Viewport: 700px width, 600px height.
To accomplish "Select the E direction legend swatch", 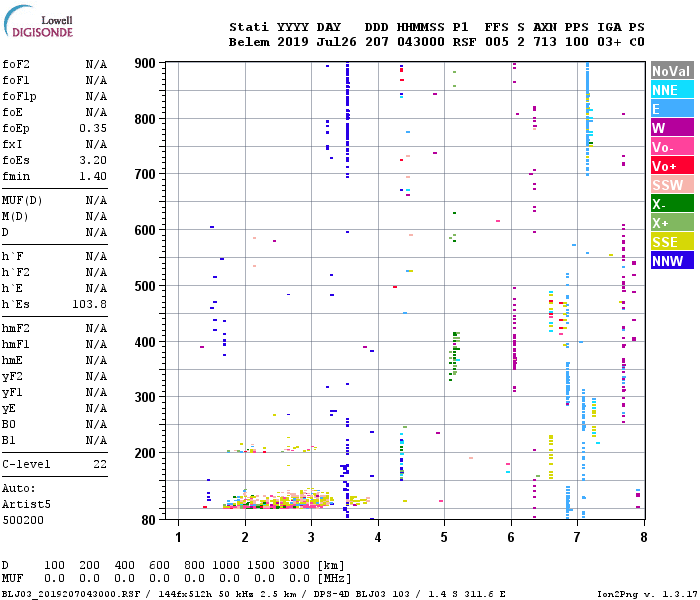I will (x=672, y=109).
